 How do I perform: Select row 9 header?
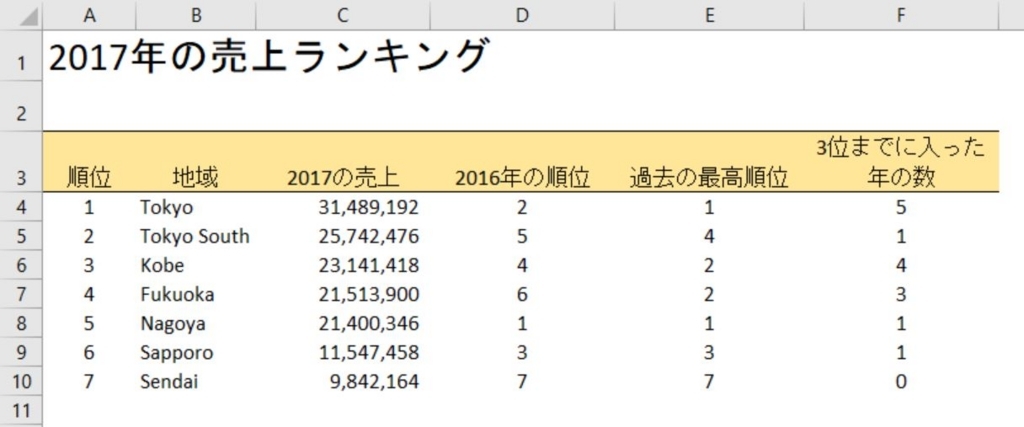(22, 353)
